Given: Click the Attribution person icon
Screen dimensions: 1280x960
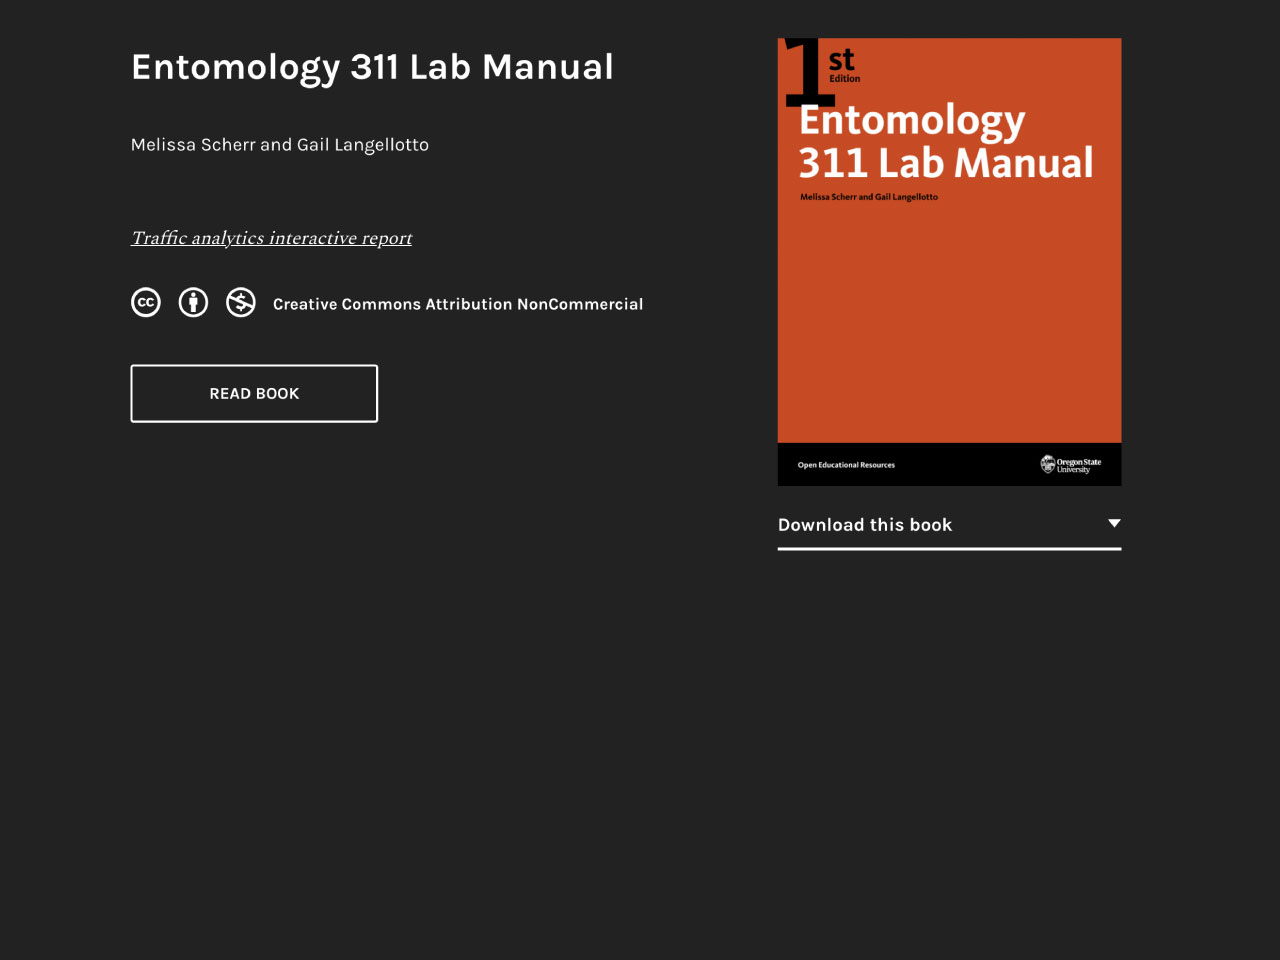Looking at the screenshot, I should [193, 302].
